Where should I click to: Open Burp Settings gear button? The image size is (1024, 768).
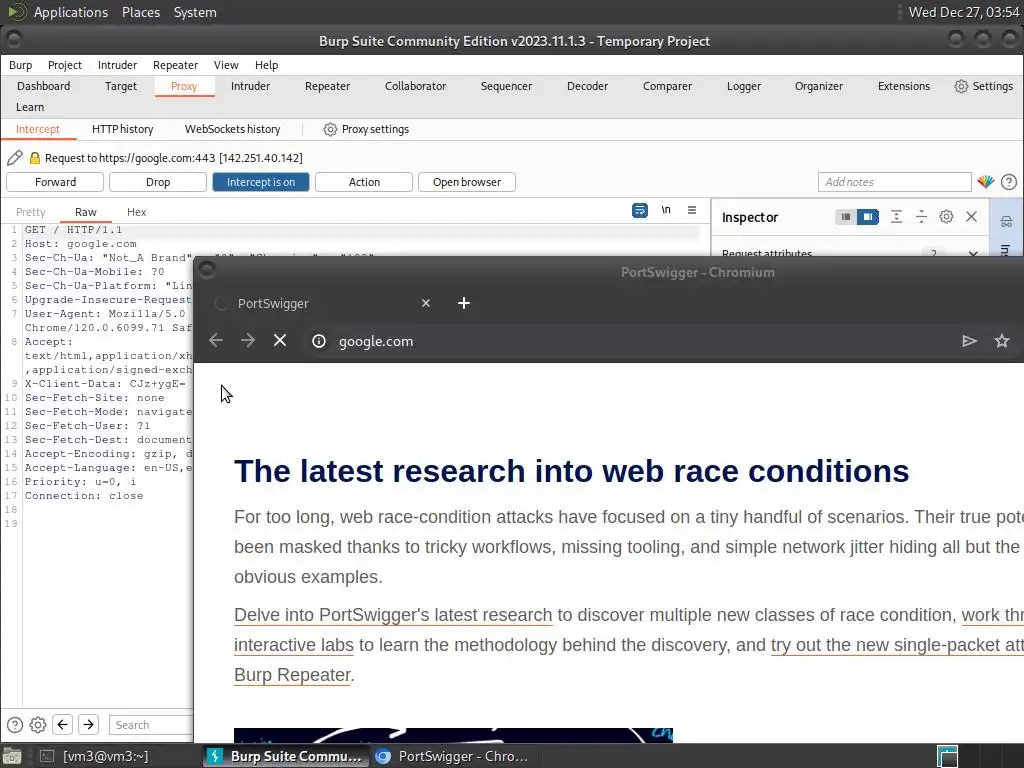click(984, 86)
